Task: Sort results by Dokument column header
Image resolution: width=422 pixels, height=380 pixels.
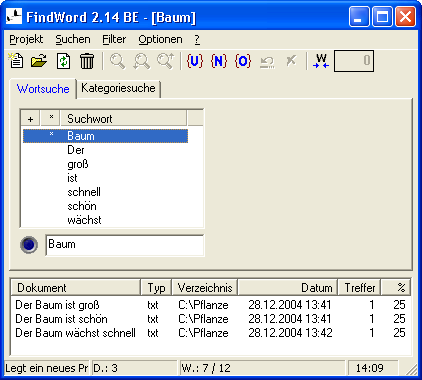Action: (x=75, y=288)
